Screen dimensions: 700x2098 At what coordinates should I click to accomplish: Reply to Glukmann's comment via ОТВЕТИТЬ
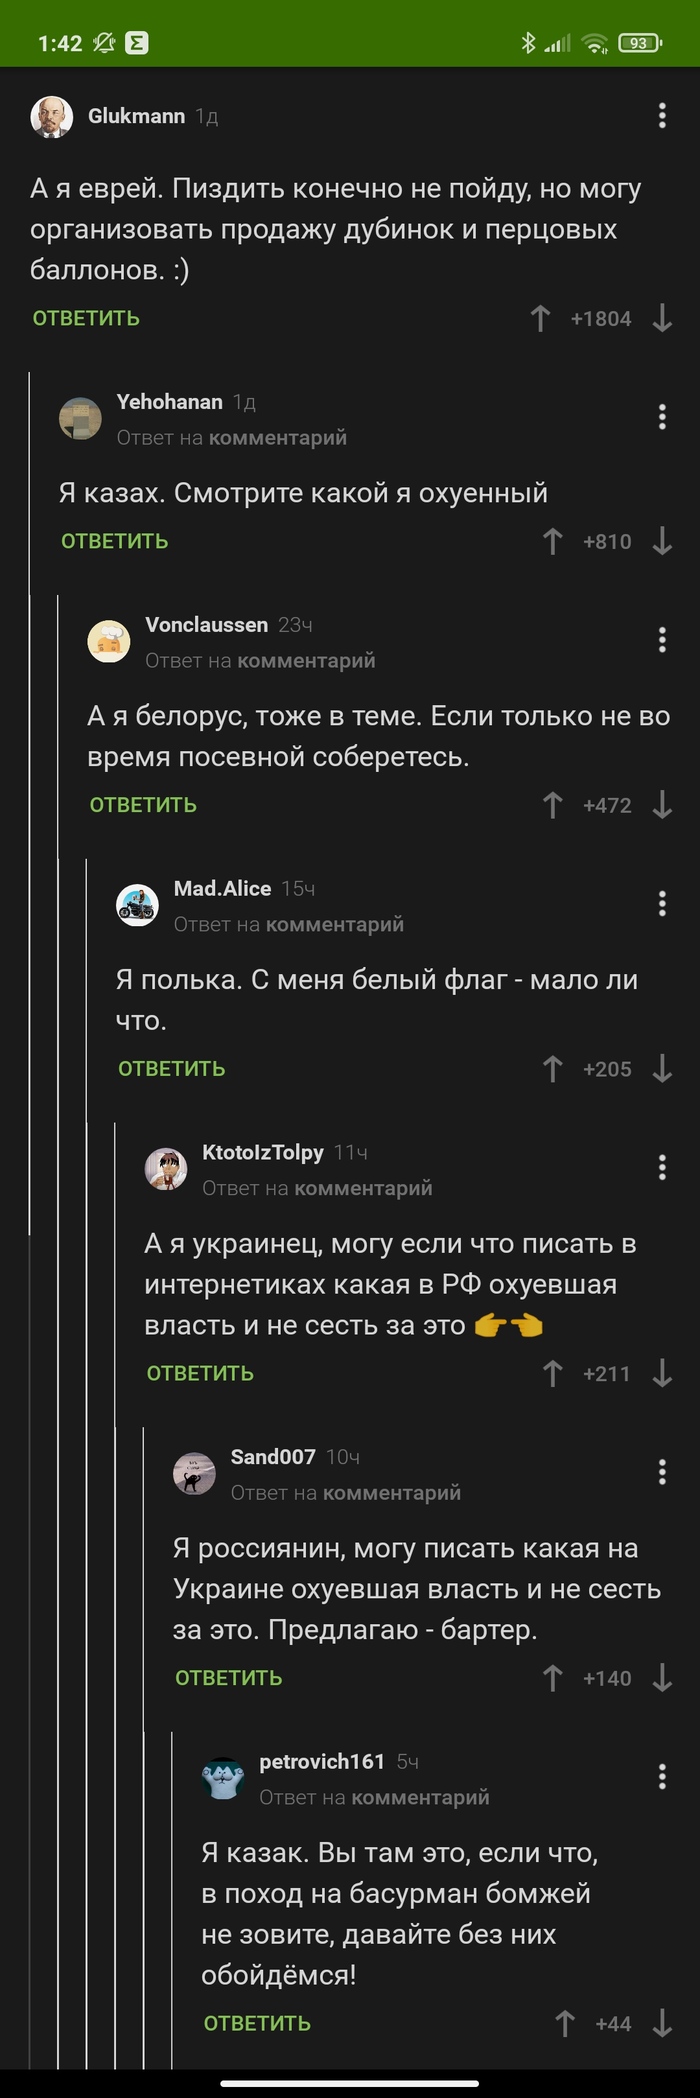click(x=86, y=319)
